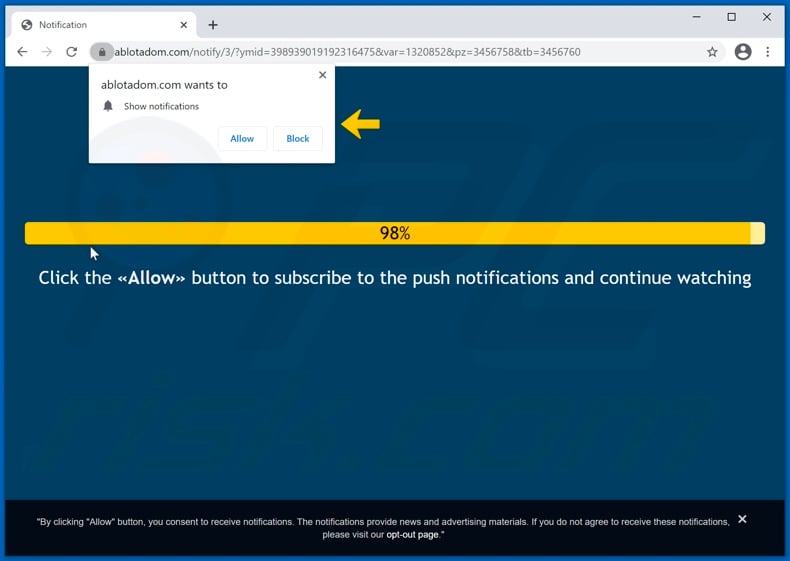The height and width of the screenshot is (561, 790).
Task: Open Chrome three-dot menu
Action: tap(767, 52)
